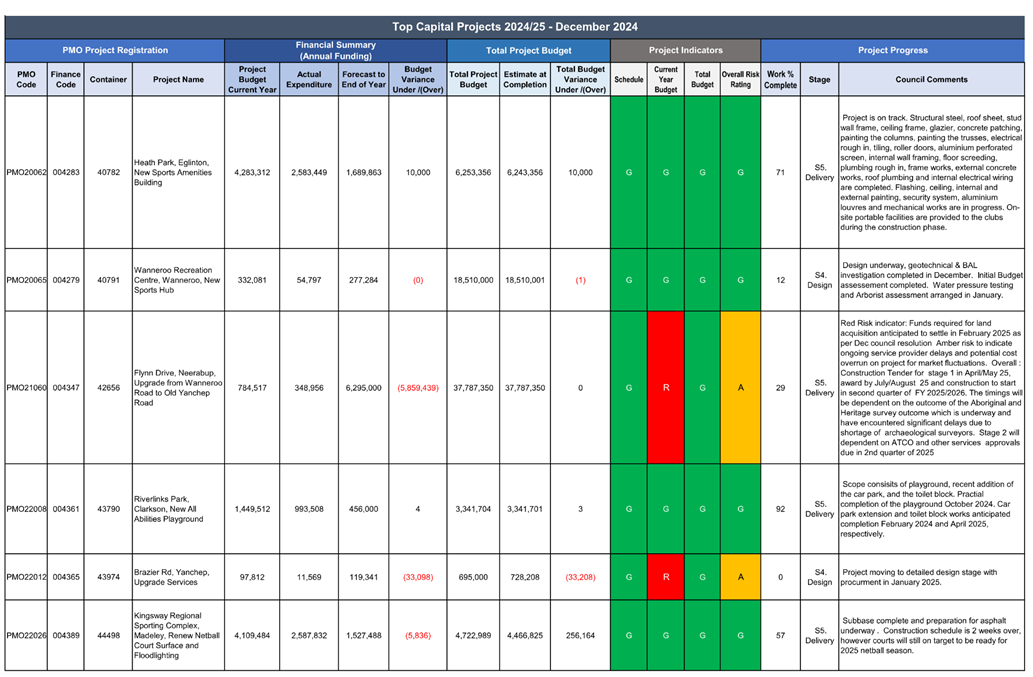Click amber Overall Risk Rating for Brazier Rd
Screen dimensions: 1033x677
[x=740, y=577]
